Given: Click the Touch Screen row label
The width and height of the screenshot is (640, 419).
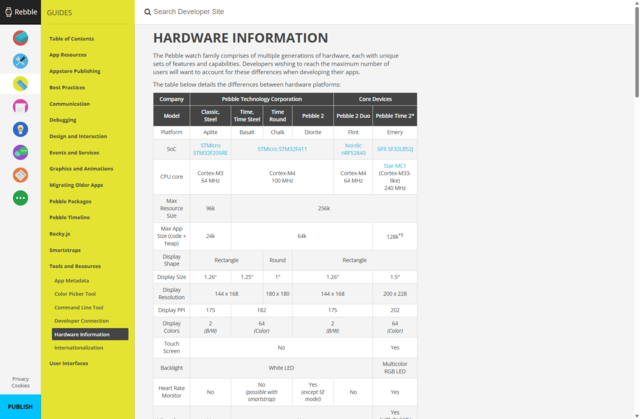Looking at the screenshot, I should click(x=171, y=347).
